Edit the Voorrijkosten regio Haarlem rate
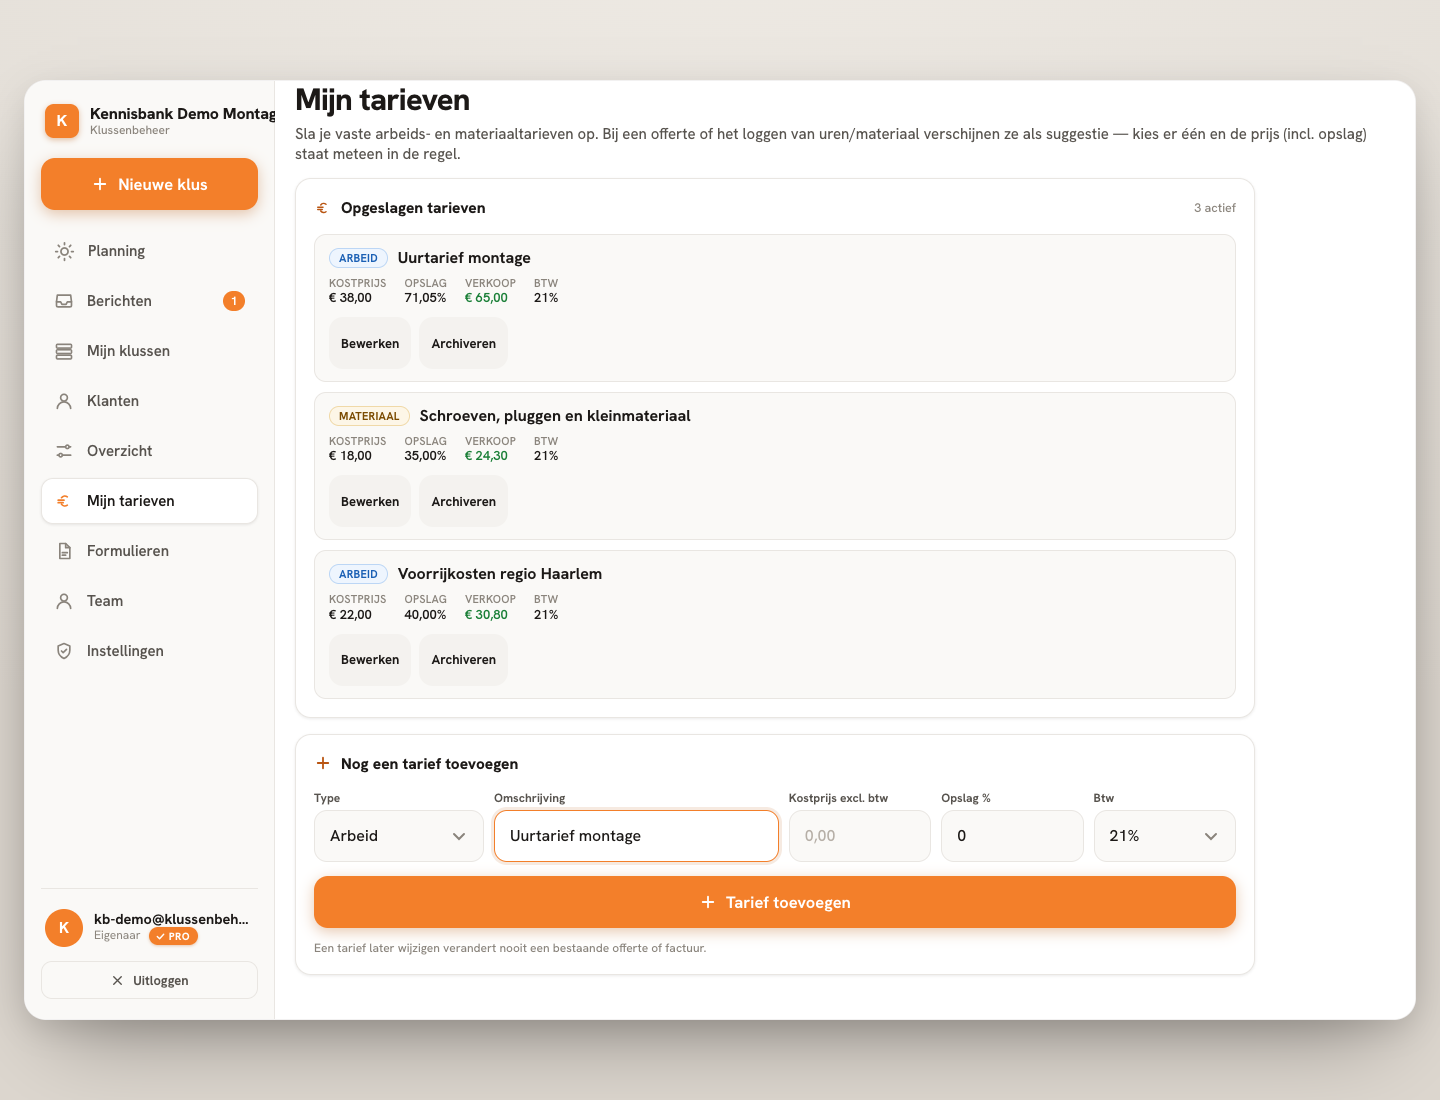Viewport: 1440px width, 1100px height. point(370,660)
